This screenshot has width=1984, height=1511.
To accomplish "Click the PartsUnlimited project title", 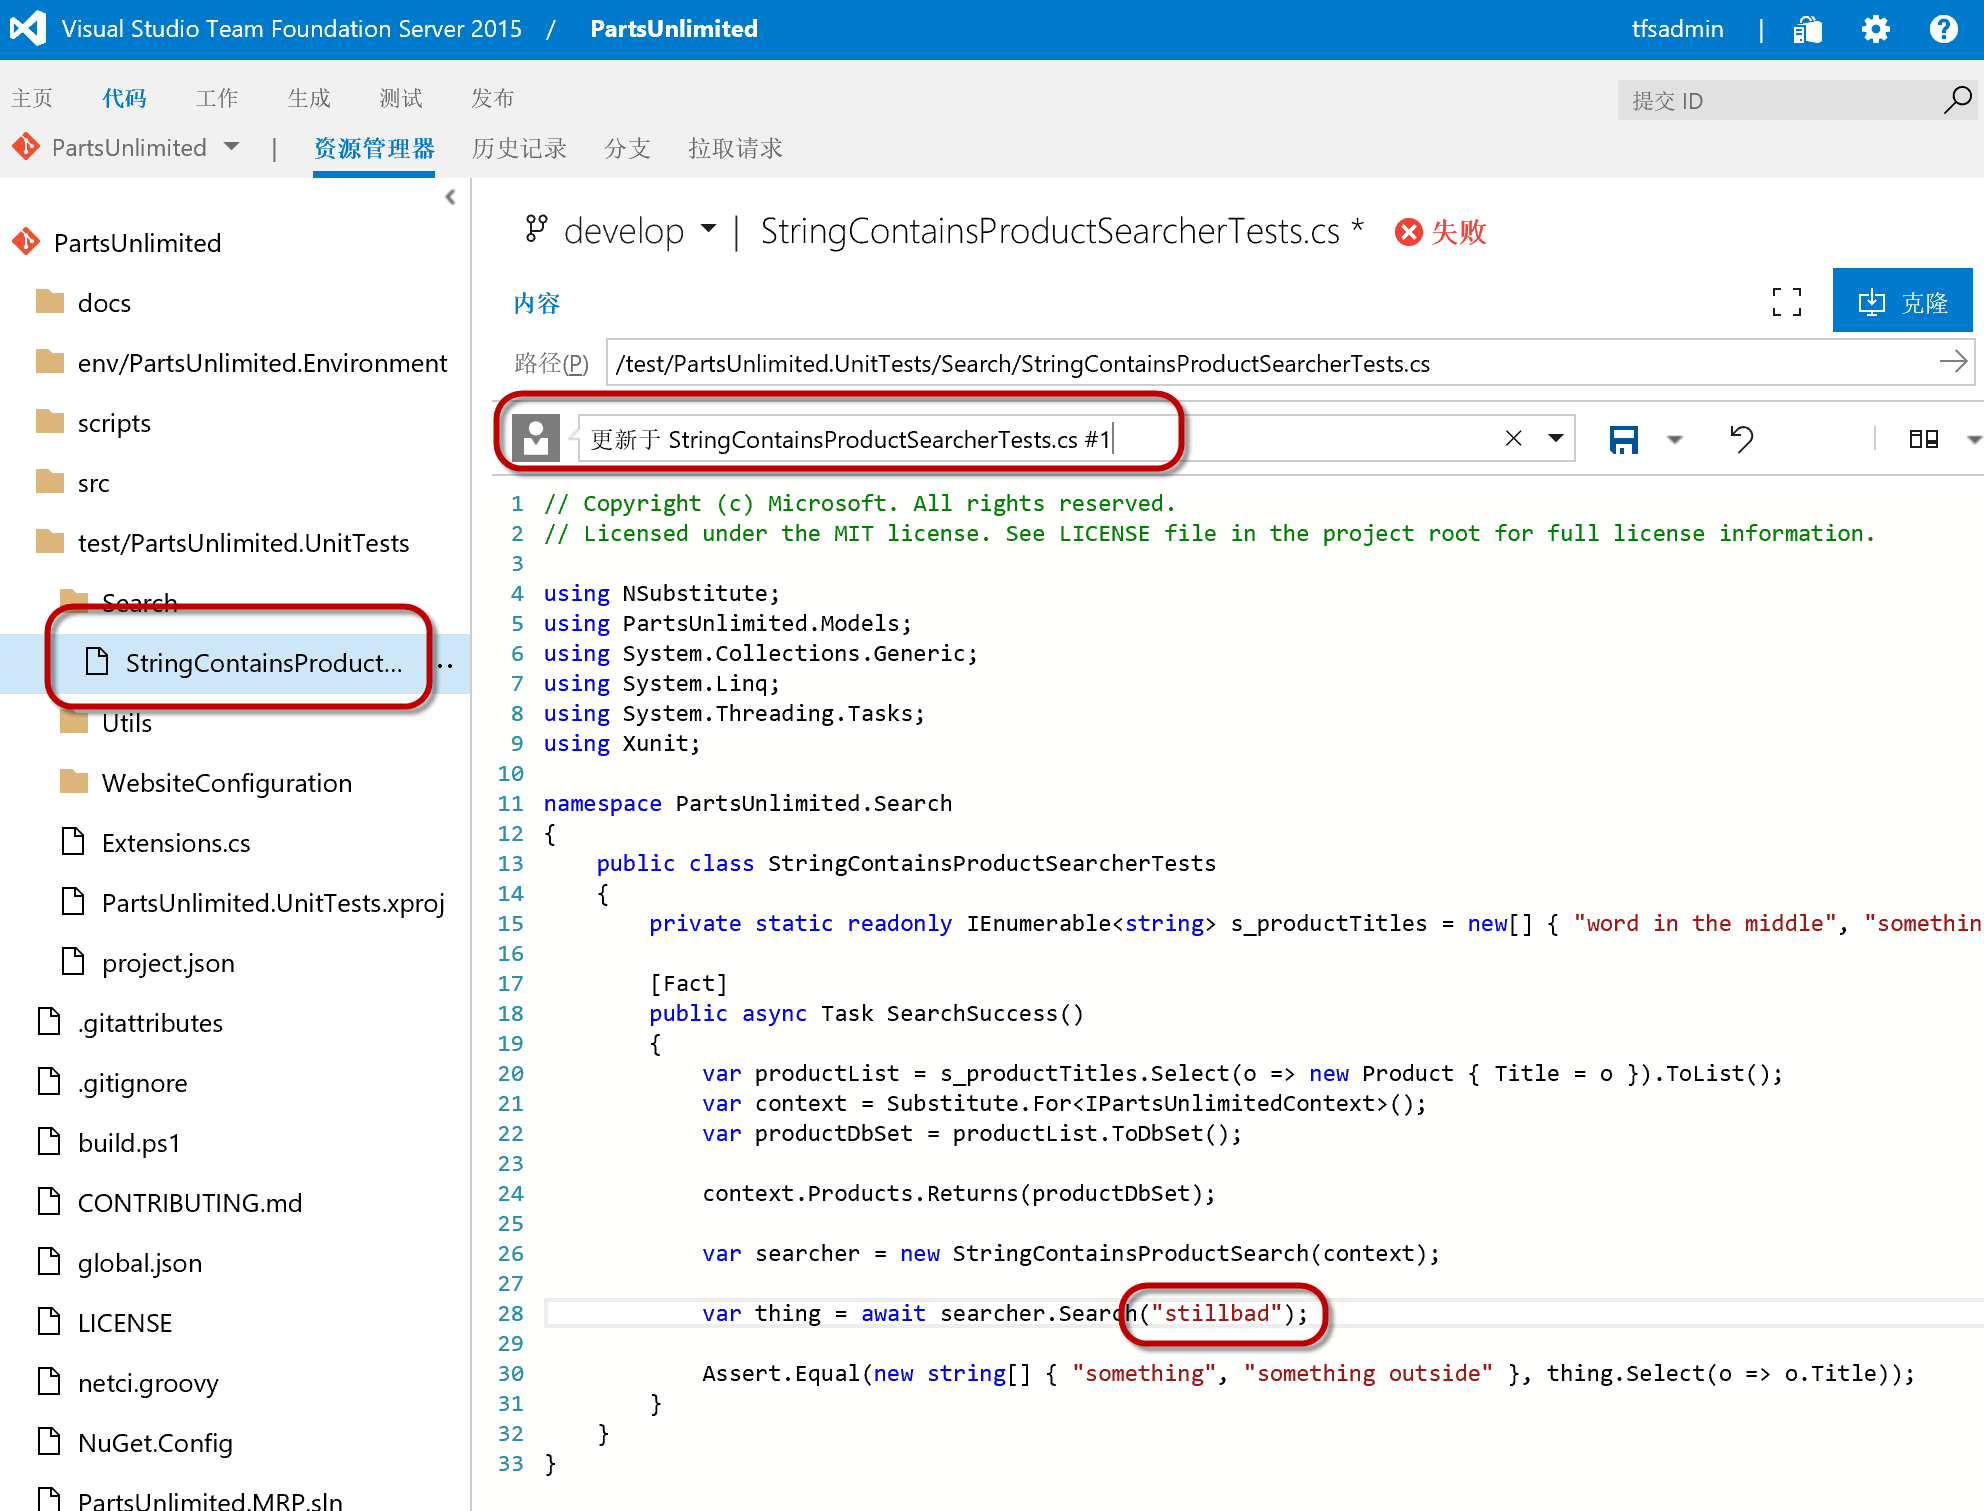I will (674, 29).
